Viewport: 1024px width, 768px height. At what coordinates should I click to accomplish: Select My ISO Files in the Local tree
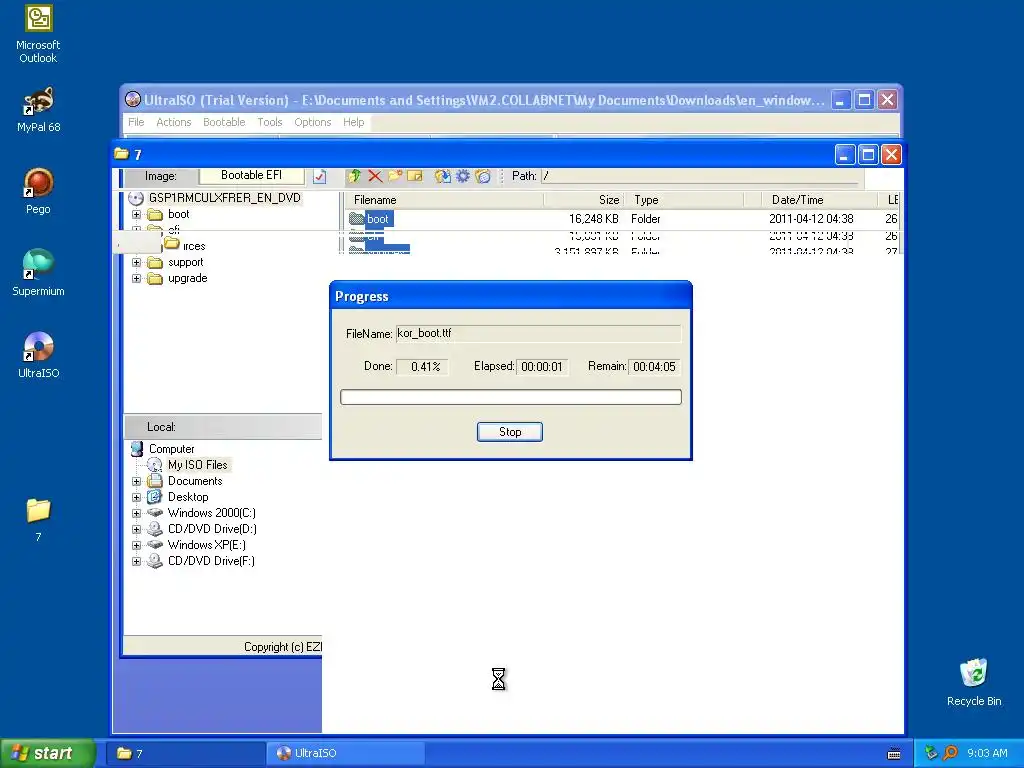click(197, 465)
